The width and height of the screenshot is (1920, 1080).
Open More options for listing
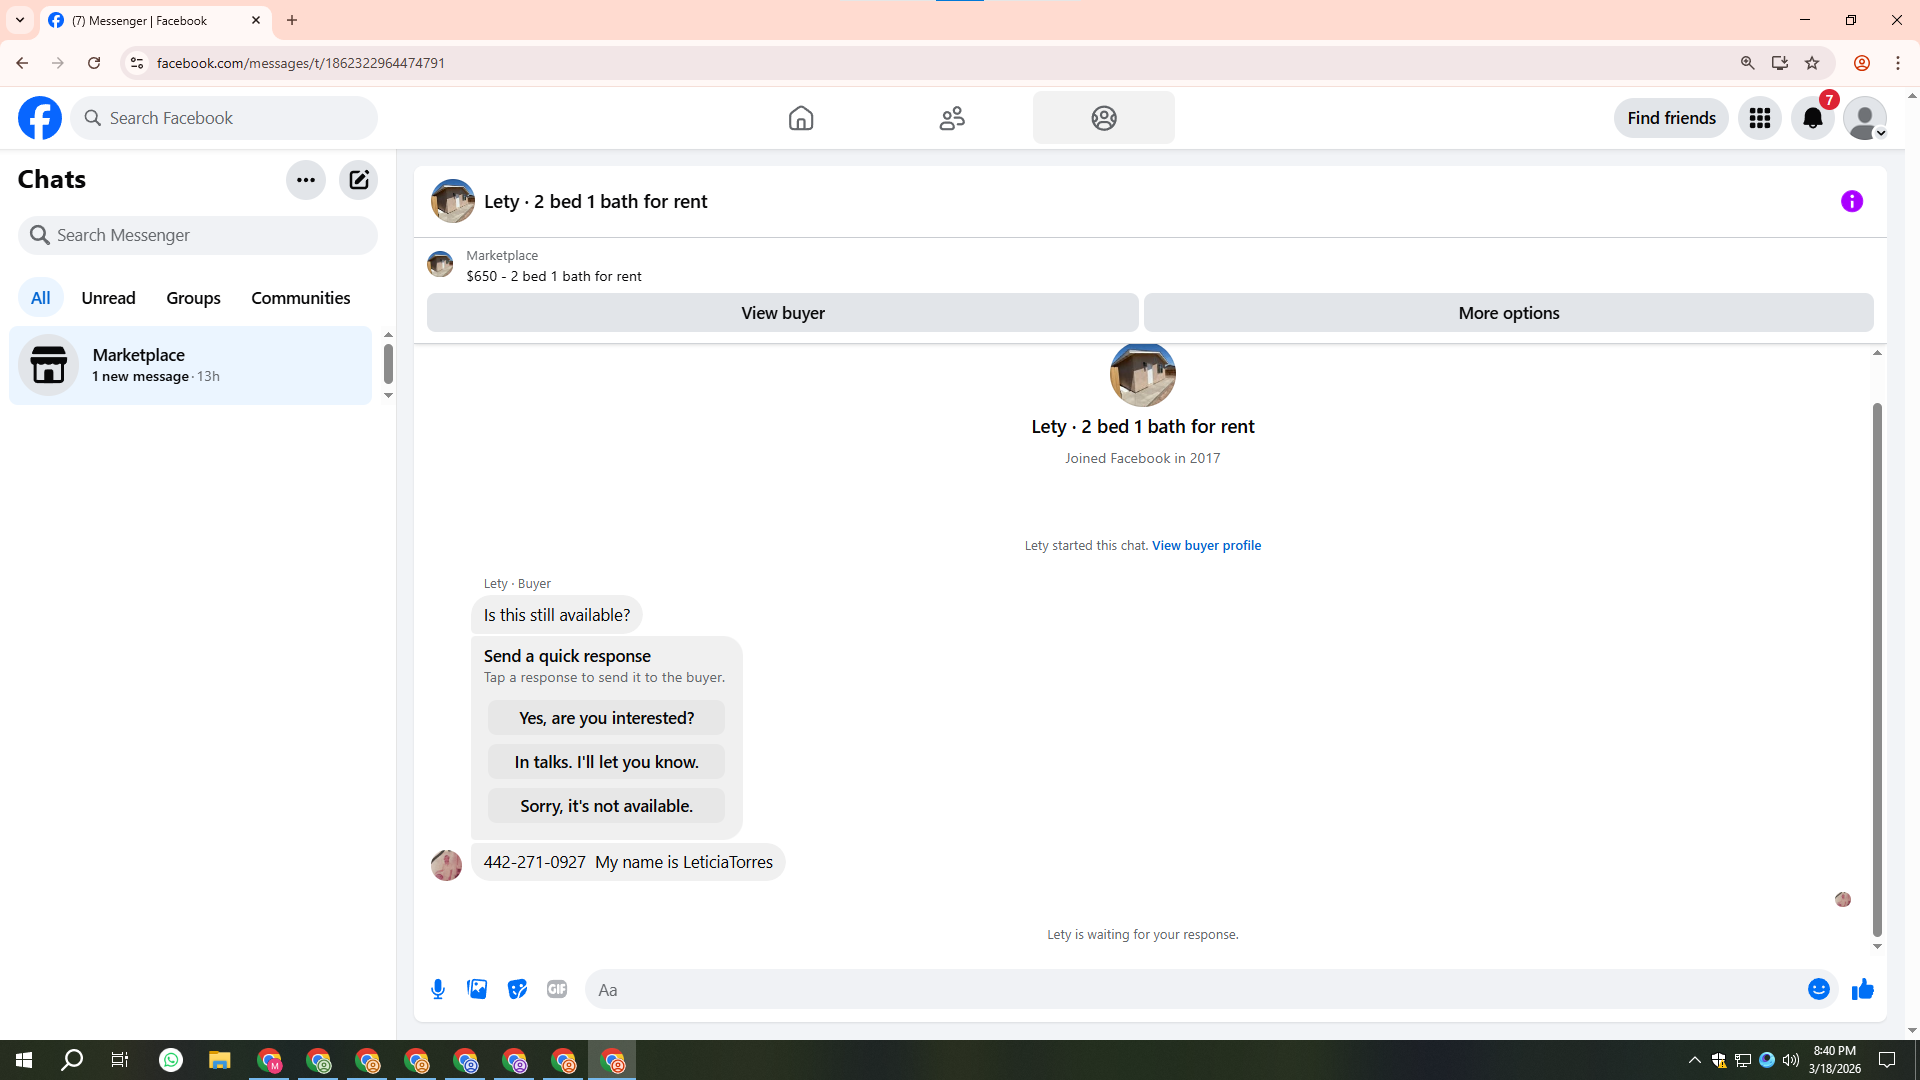click(1508, 313)
